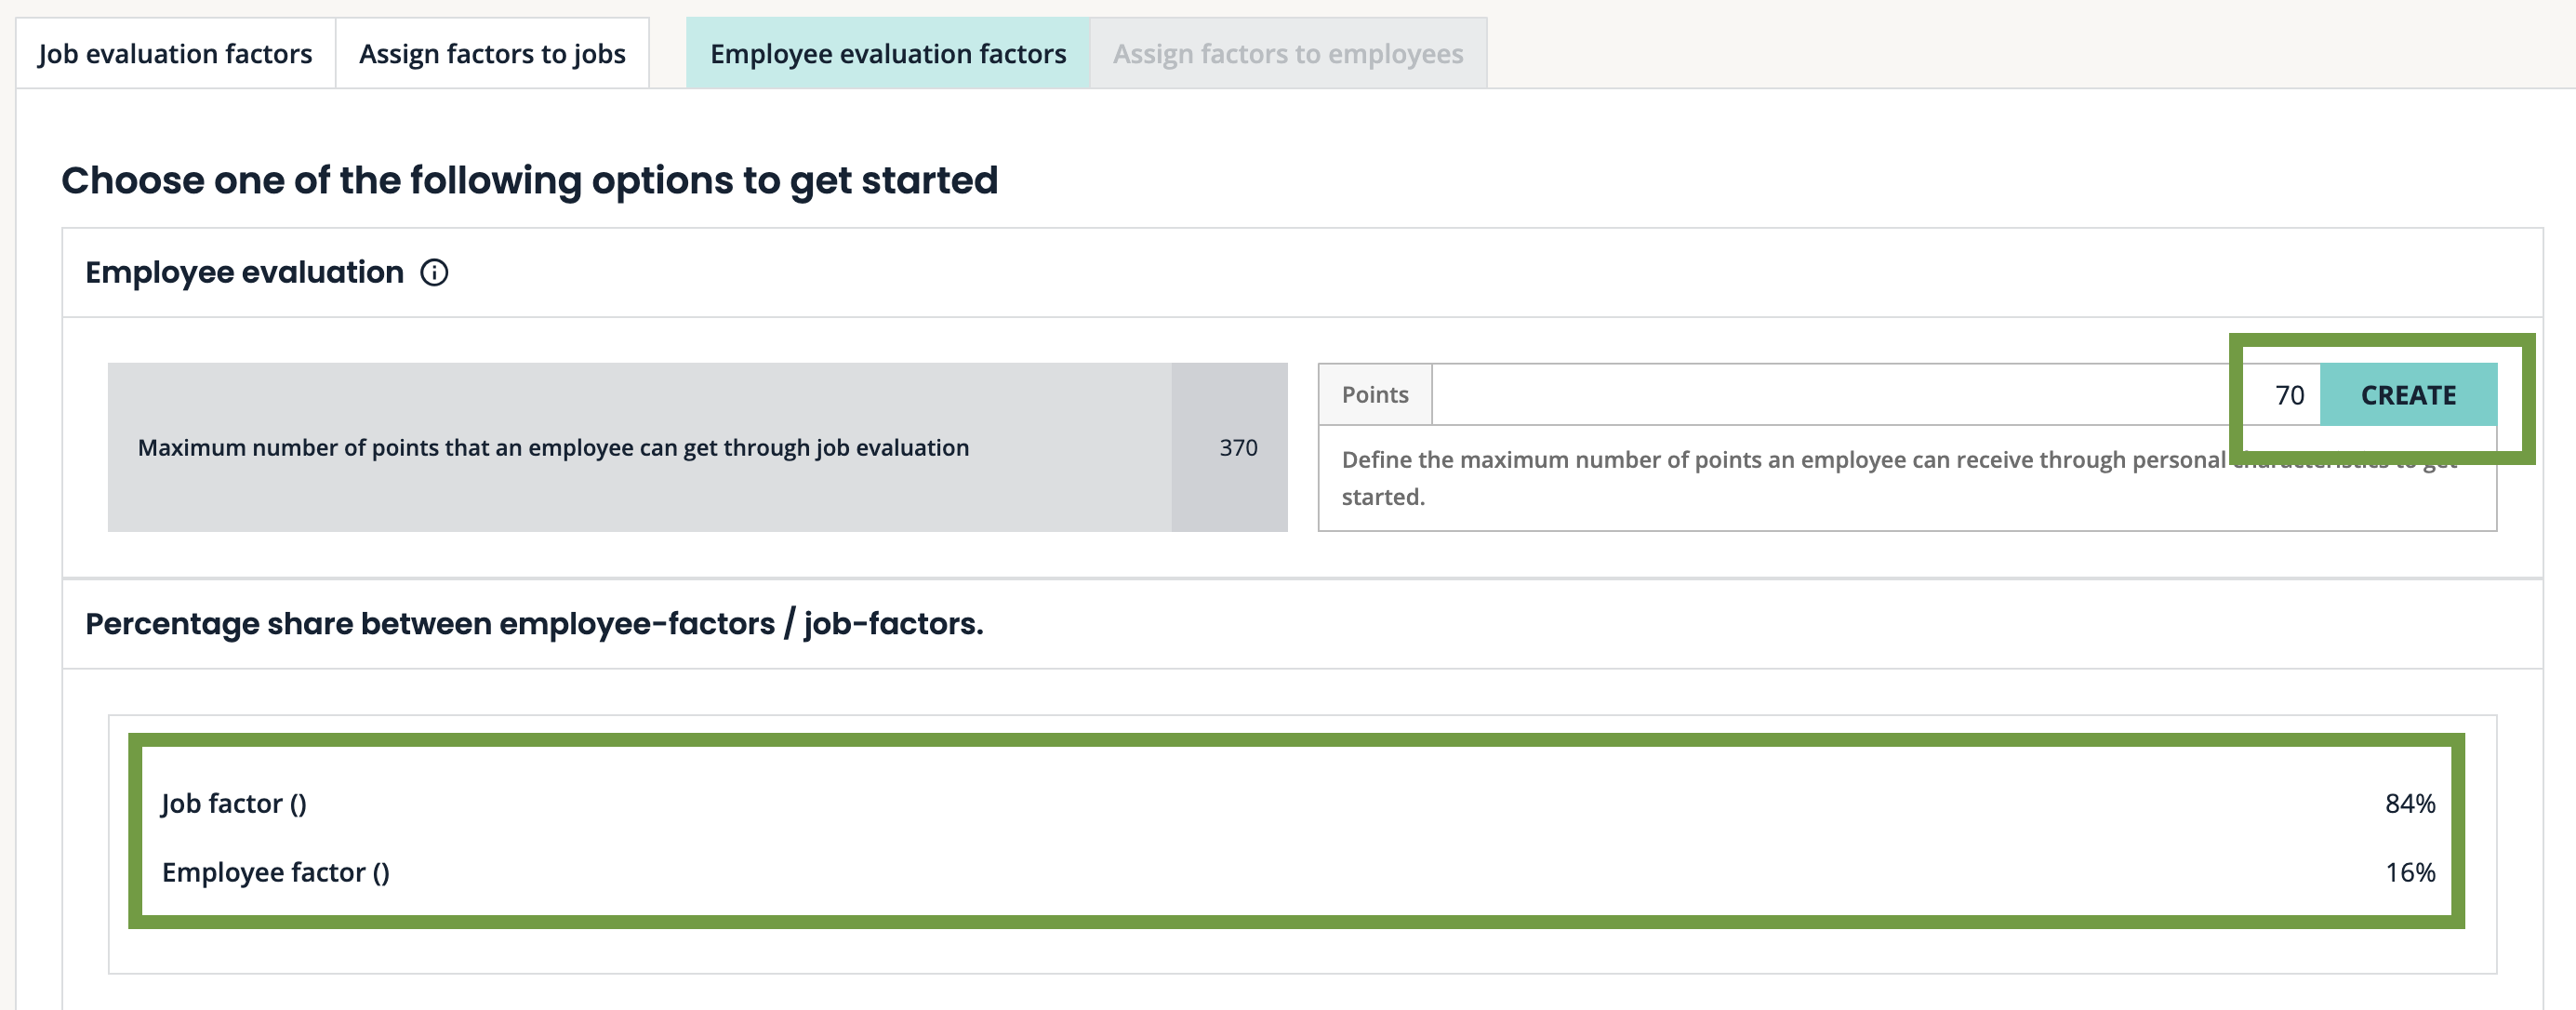Viewport: 2576px width, 1010px height.
Task: Click the 'Choose one of the following options' heading
Action: pos(529,180)
